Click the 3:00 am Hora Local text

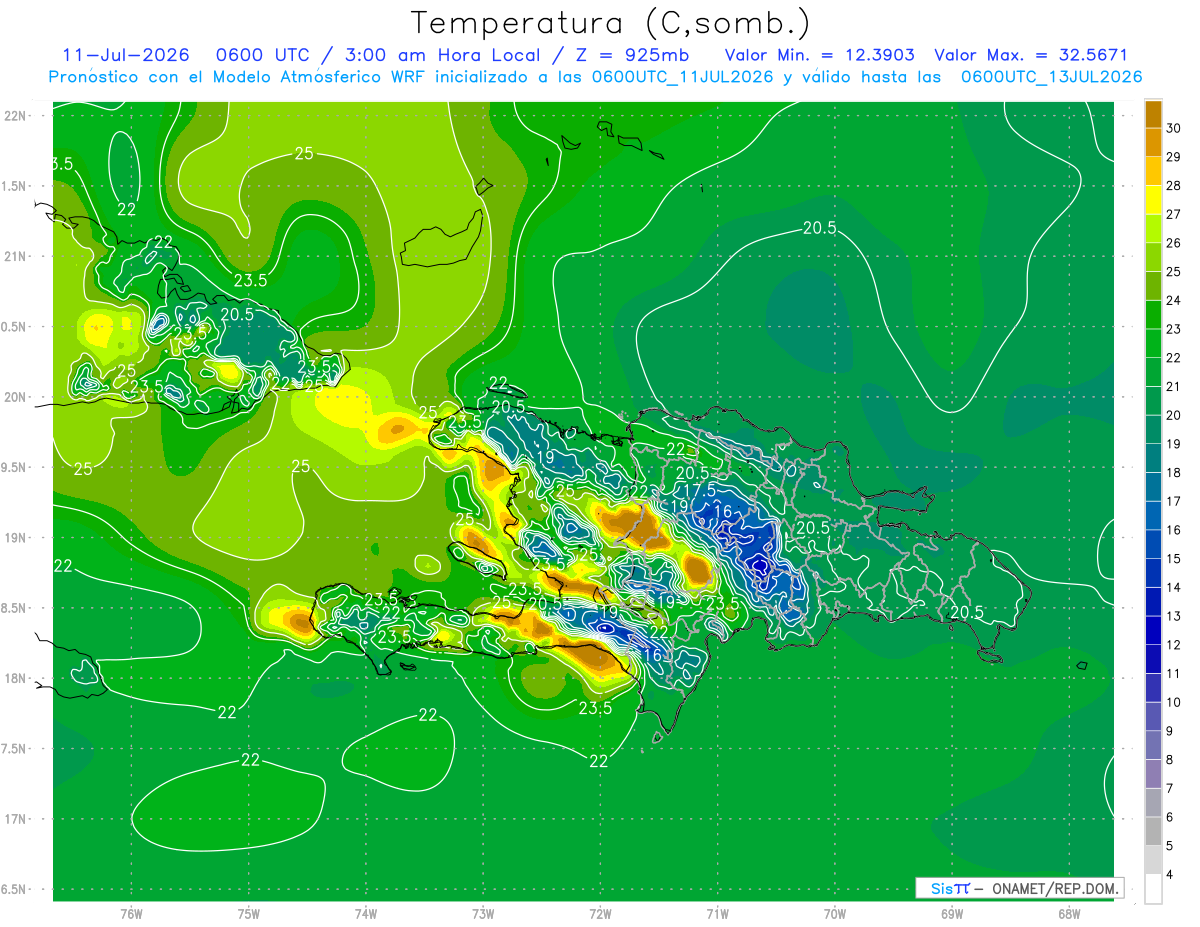point(442,55)
